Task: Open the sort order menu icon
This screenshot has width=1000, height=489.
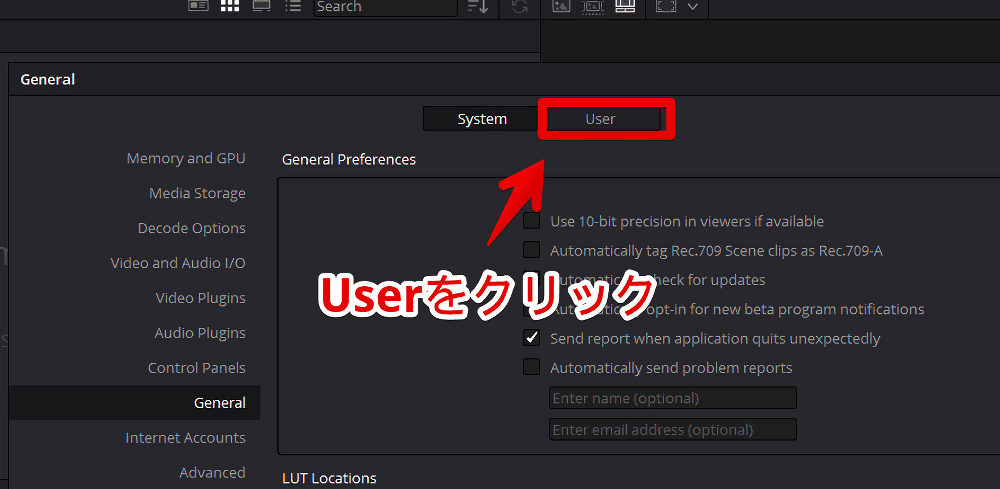Action: point(477,6)
